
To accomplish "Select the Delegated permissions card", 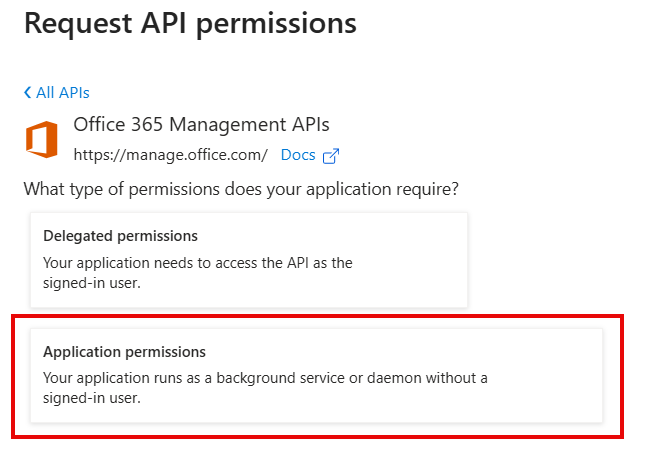I will pos(248,259).
